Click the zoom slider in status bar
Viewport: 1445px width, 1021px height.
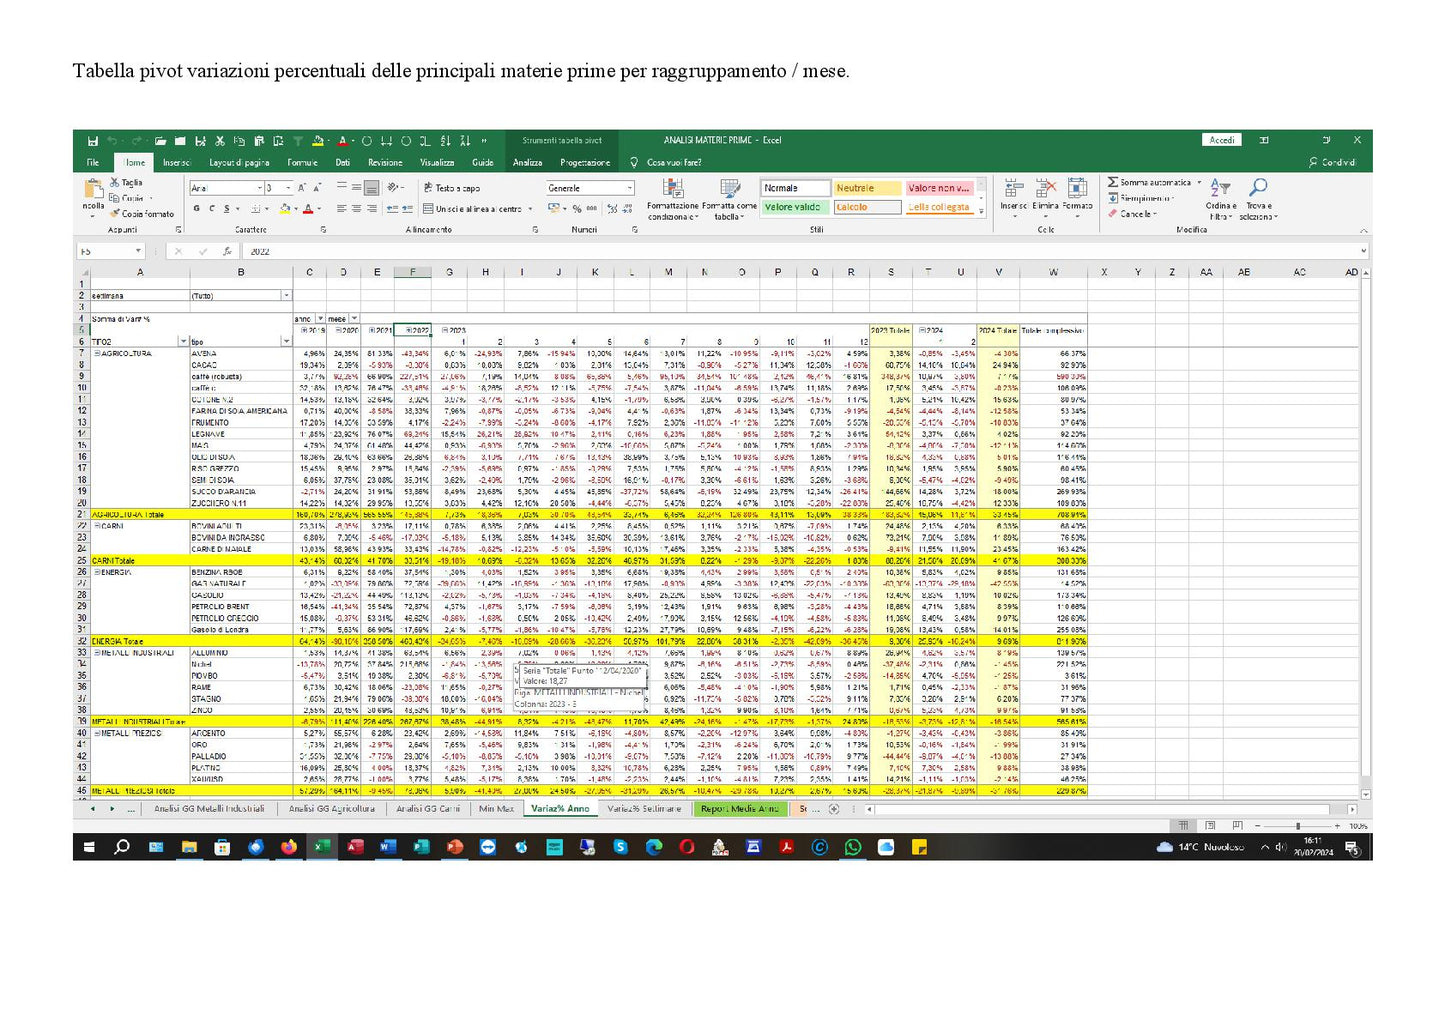[1298, 826]
